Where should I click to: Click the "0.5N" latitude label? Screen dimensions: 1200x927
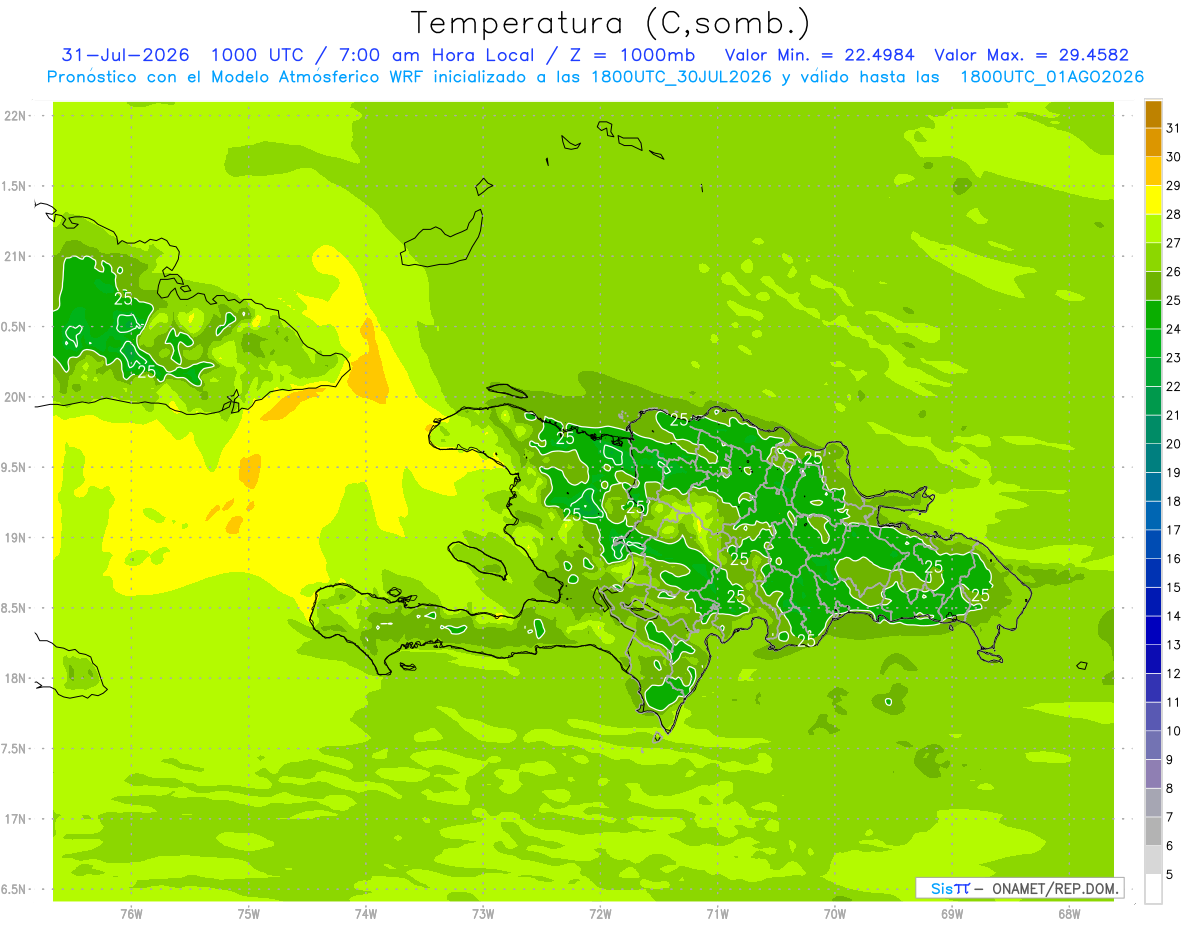click(x=15, y=327)
